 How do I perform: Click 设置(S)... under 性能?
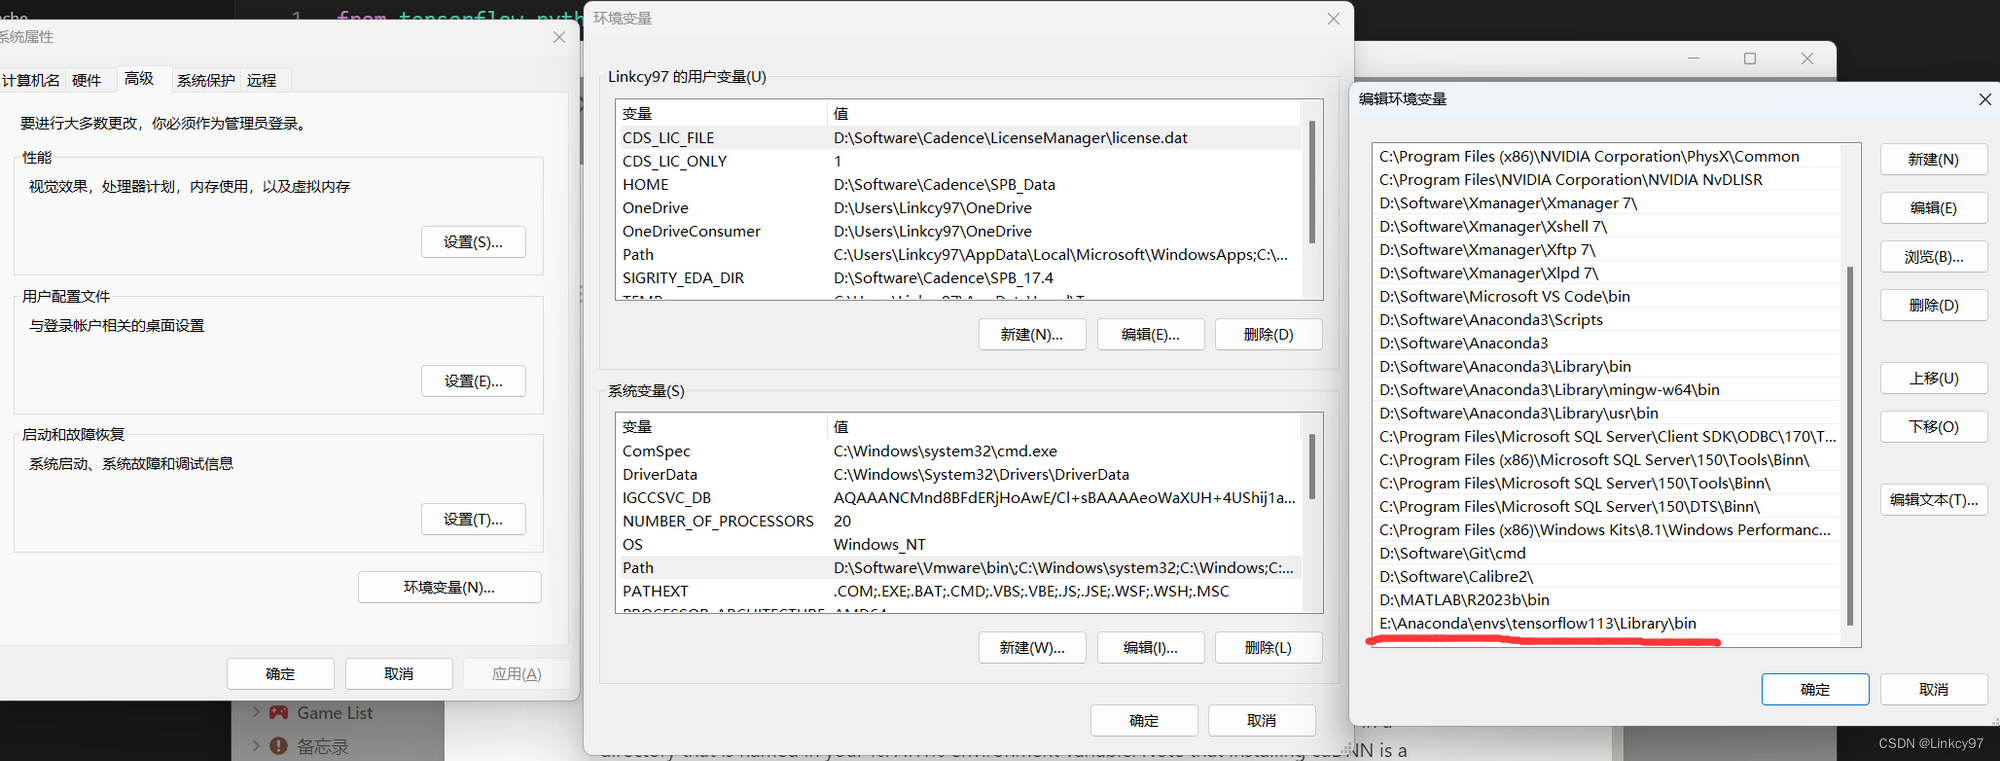[x=473, y=242]
